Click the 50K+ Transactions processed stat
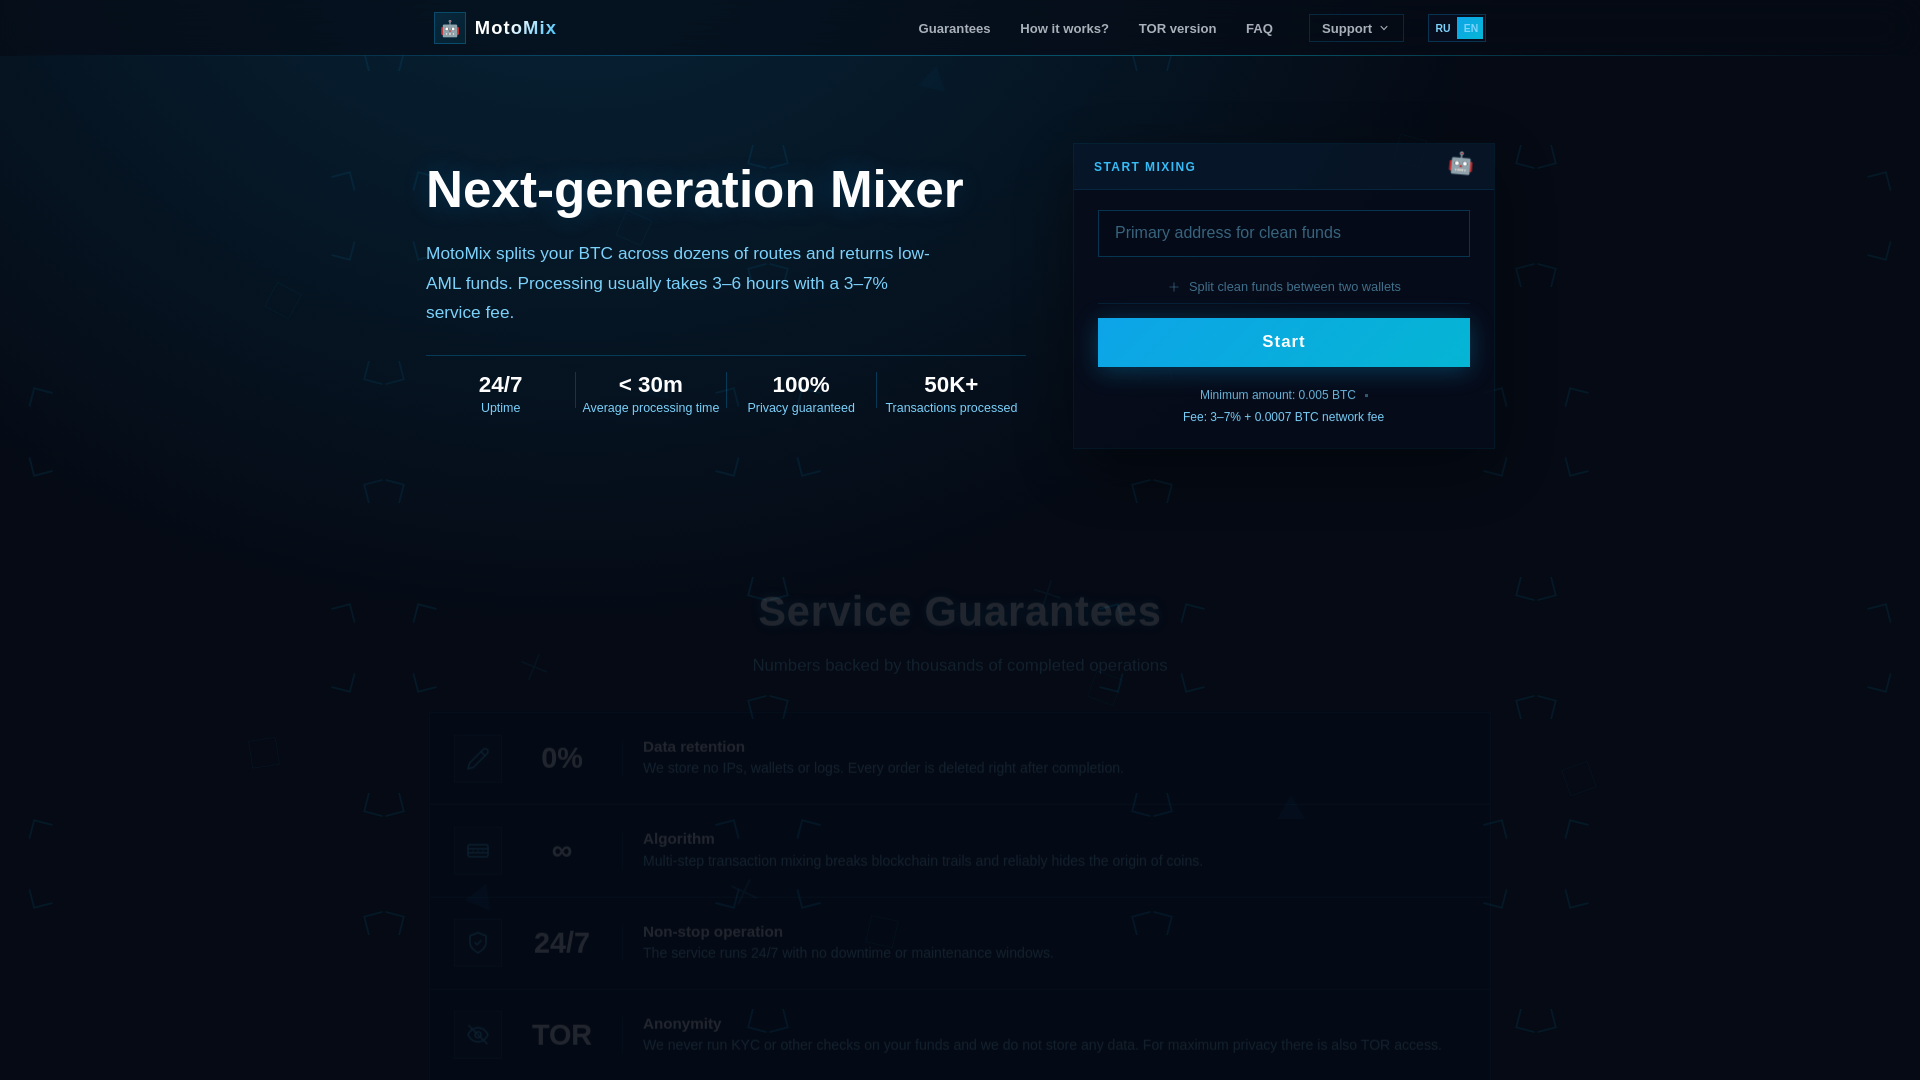Viewport: 1920px width, 1080px height. [951, 394]
